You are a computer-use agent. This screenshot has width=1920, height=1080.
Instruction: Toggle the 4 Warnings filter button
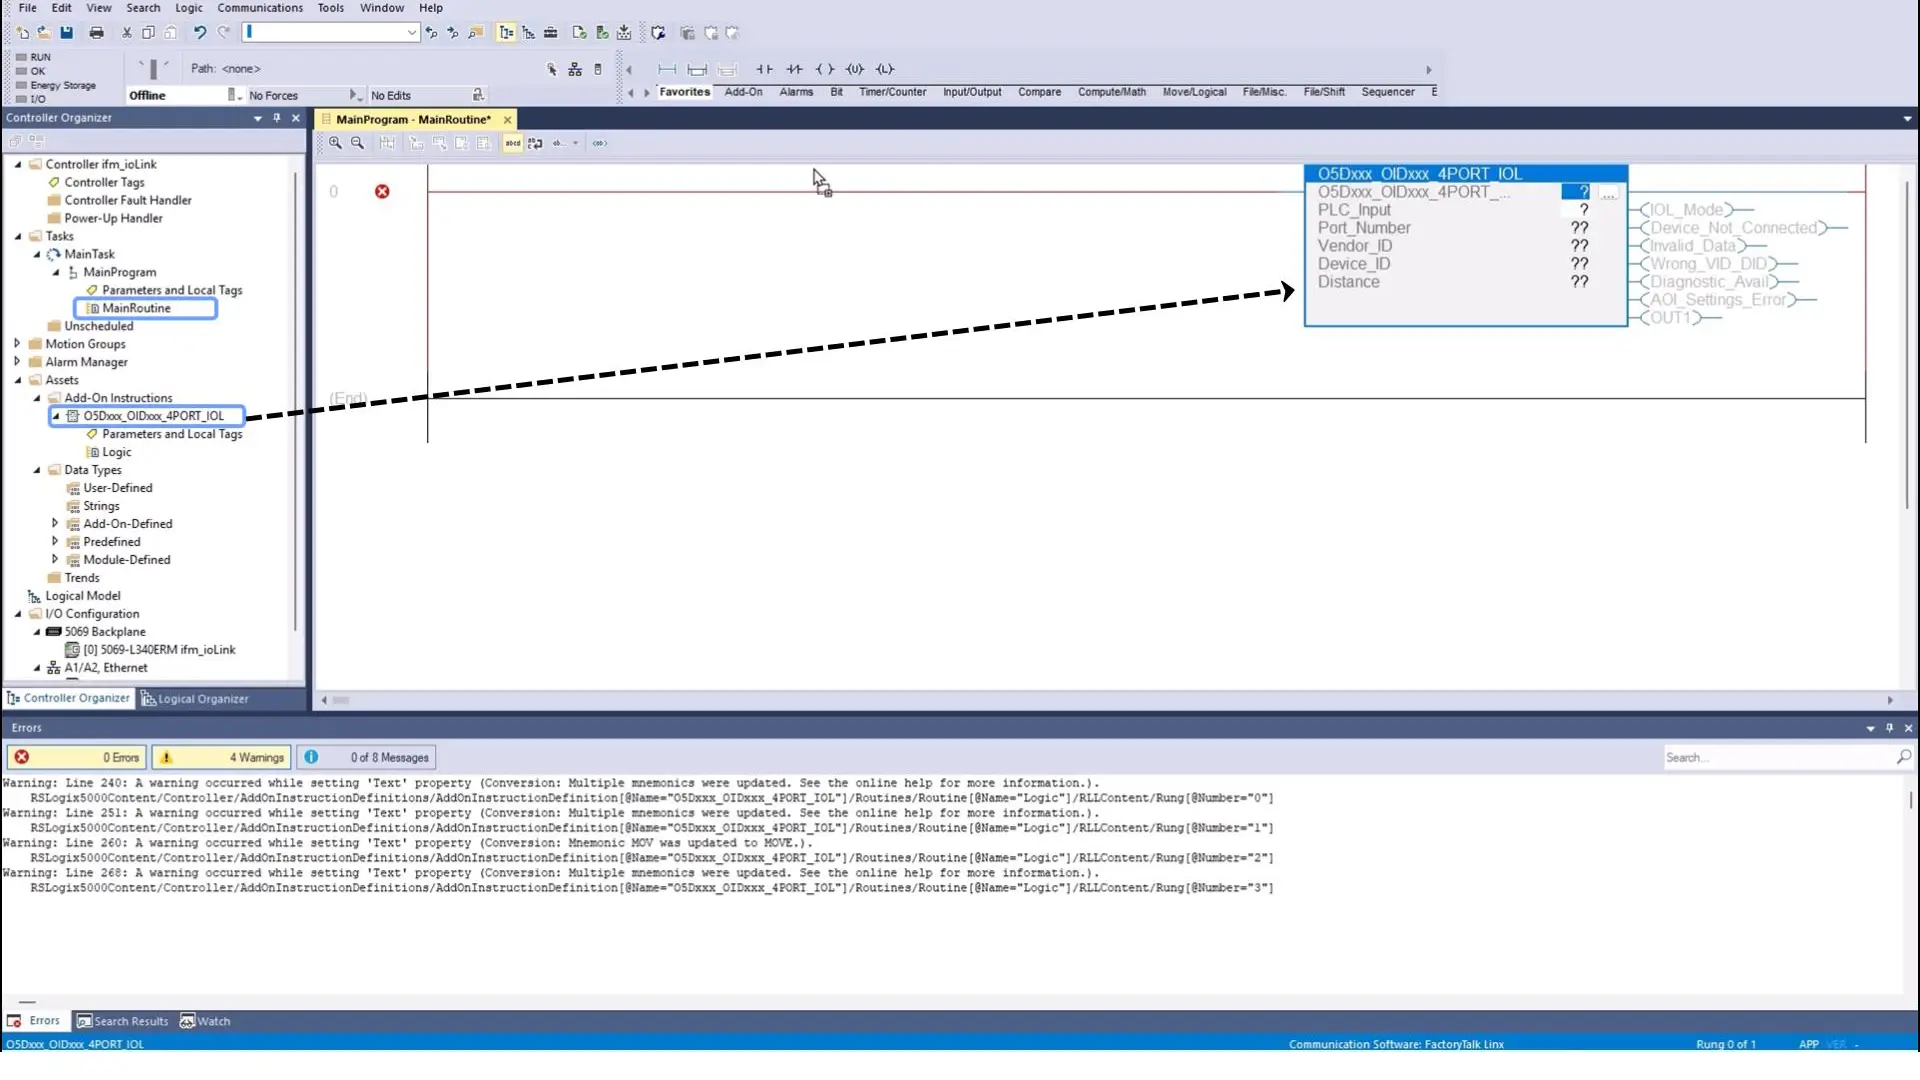click(x=221, y=757)
